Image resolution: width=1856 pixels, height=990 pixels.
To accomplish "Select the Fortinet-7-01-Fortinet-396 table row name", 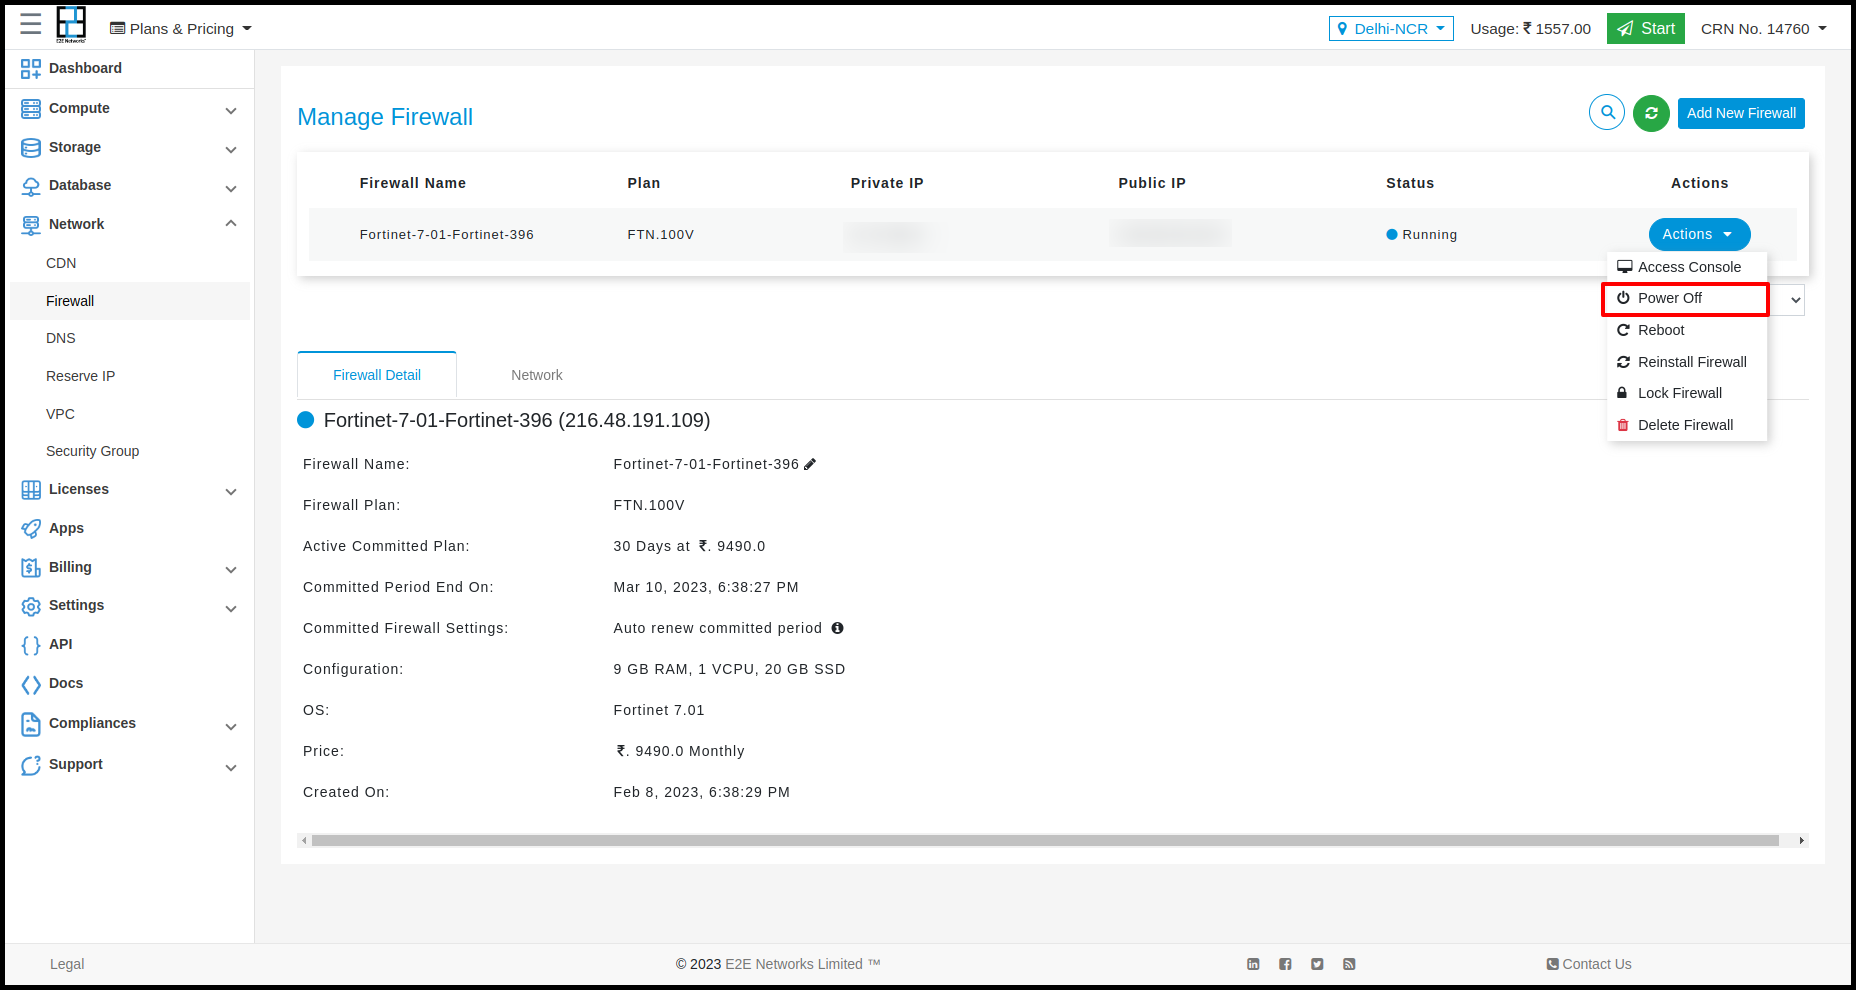I will 446,235.
